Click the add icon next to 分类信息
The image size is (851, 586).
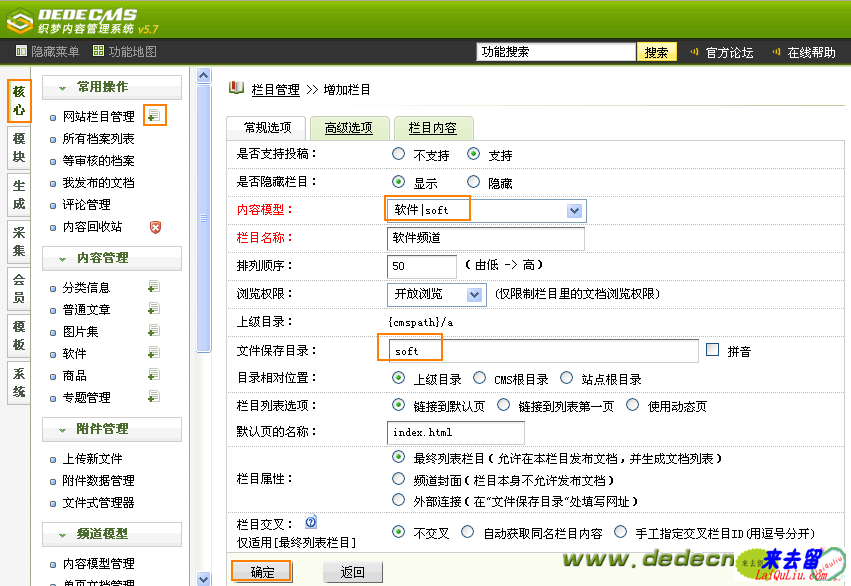coord(154,288)
